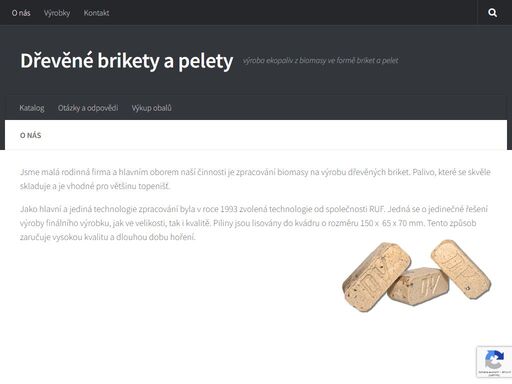Go to the Výrobky menu item
This screenshot has width=512, height=384.
[x=57, y=13]
